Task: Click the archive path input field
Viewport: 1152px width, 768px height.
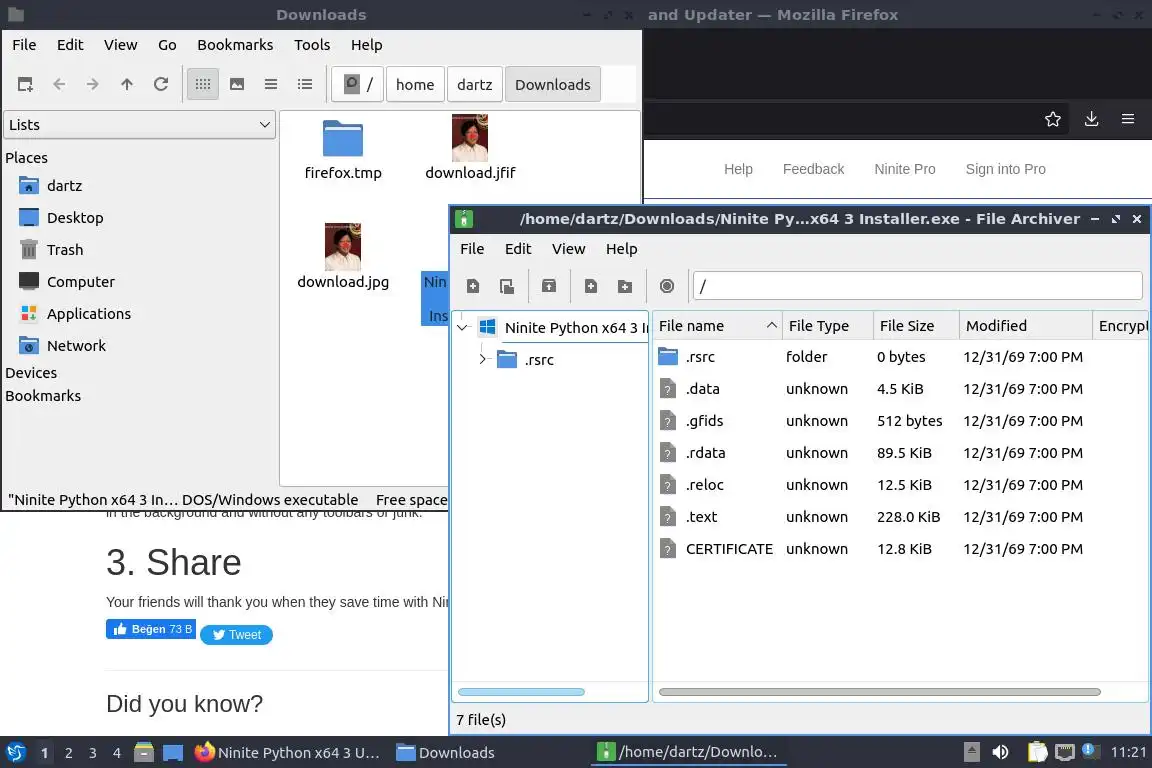Action: (x=918, y=286)
